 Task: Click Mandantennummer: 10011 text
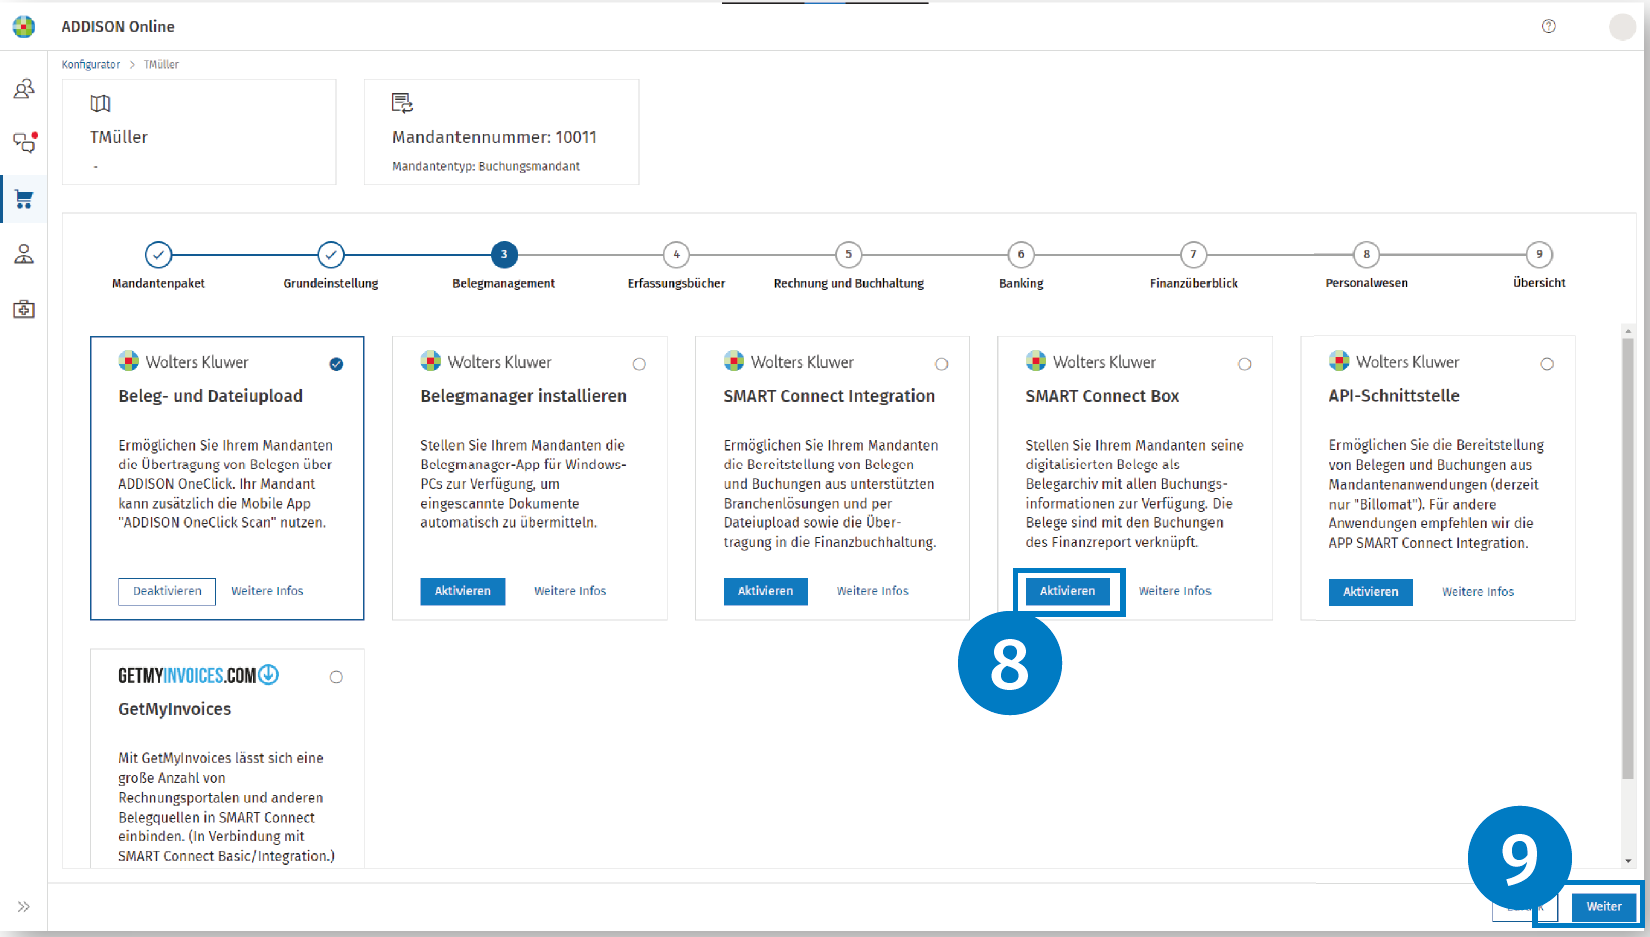pos(494,137)
